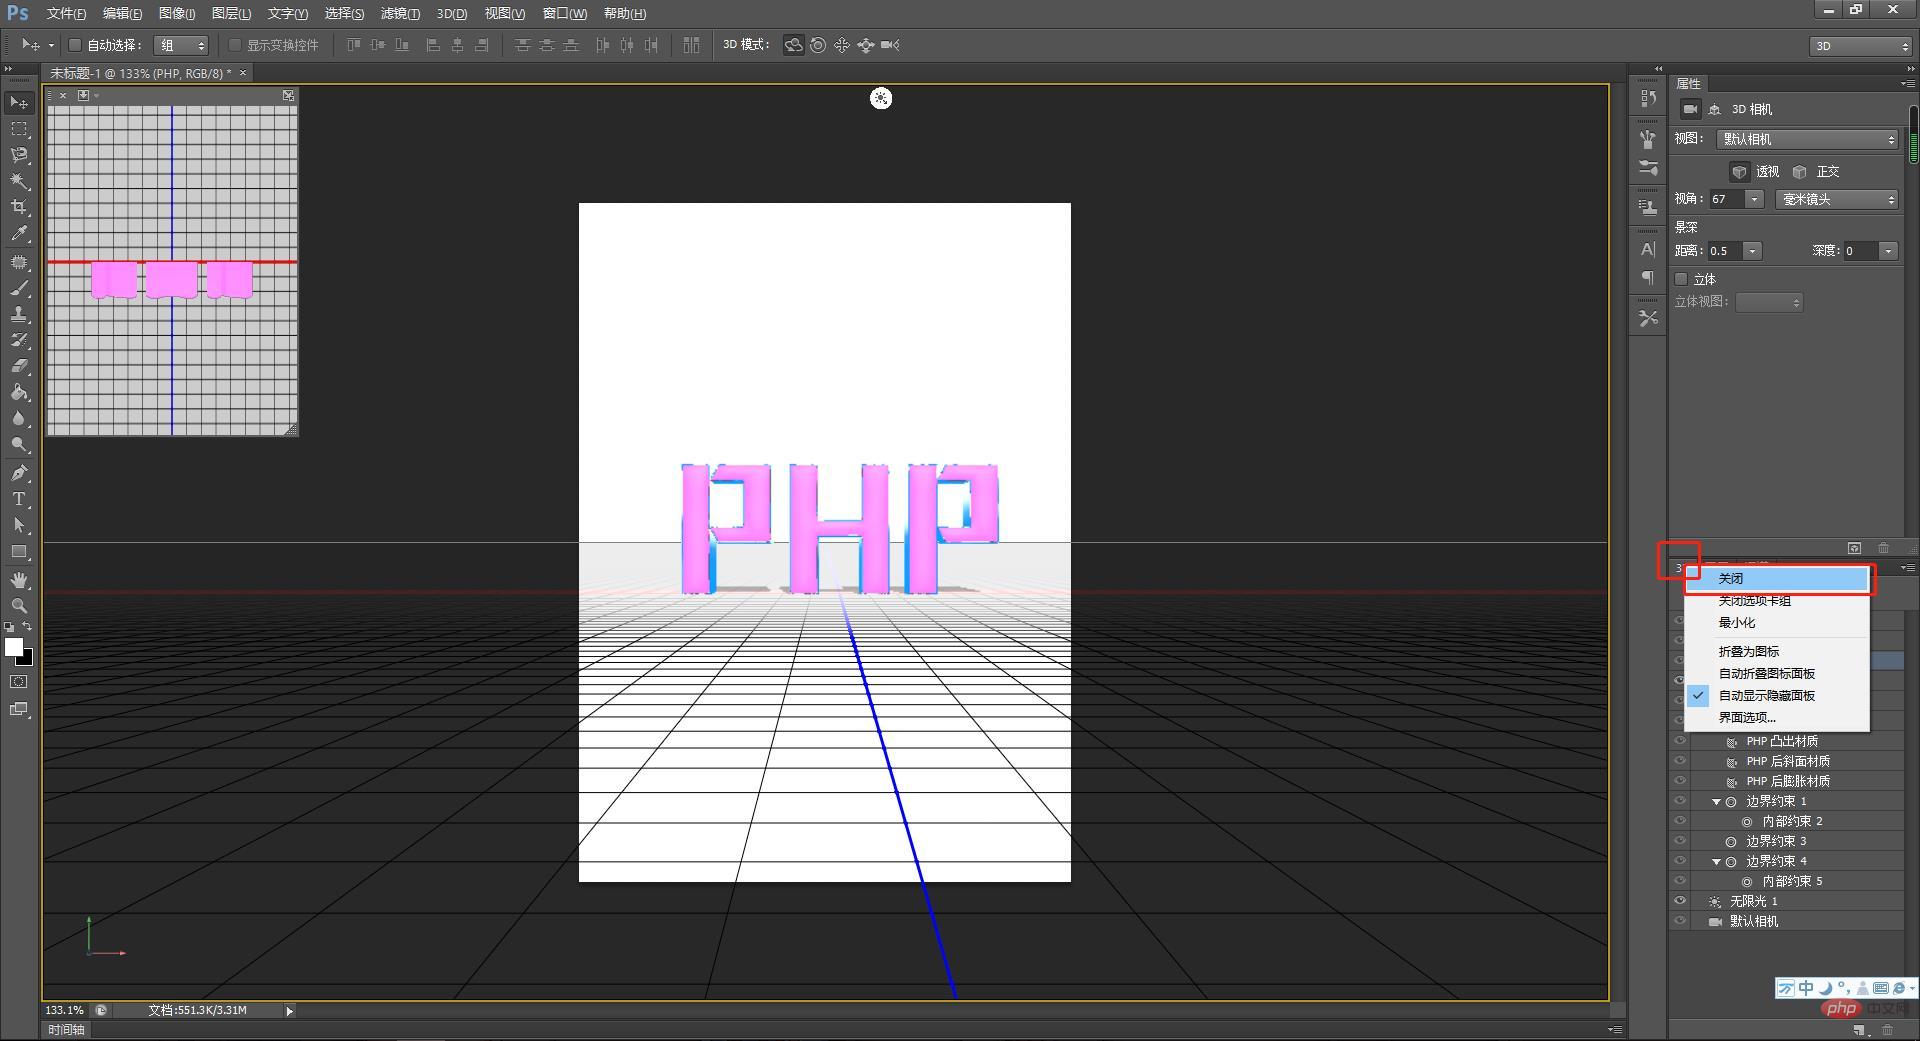Viewport: 1920px width, 1041px height.
Task: Select the Pen tool
Action: tap(19, 473)
